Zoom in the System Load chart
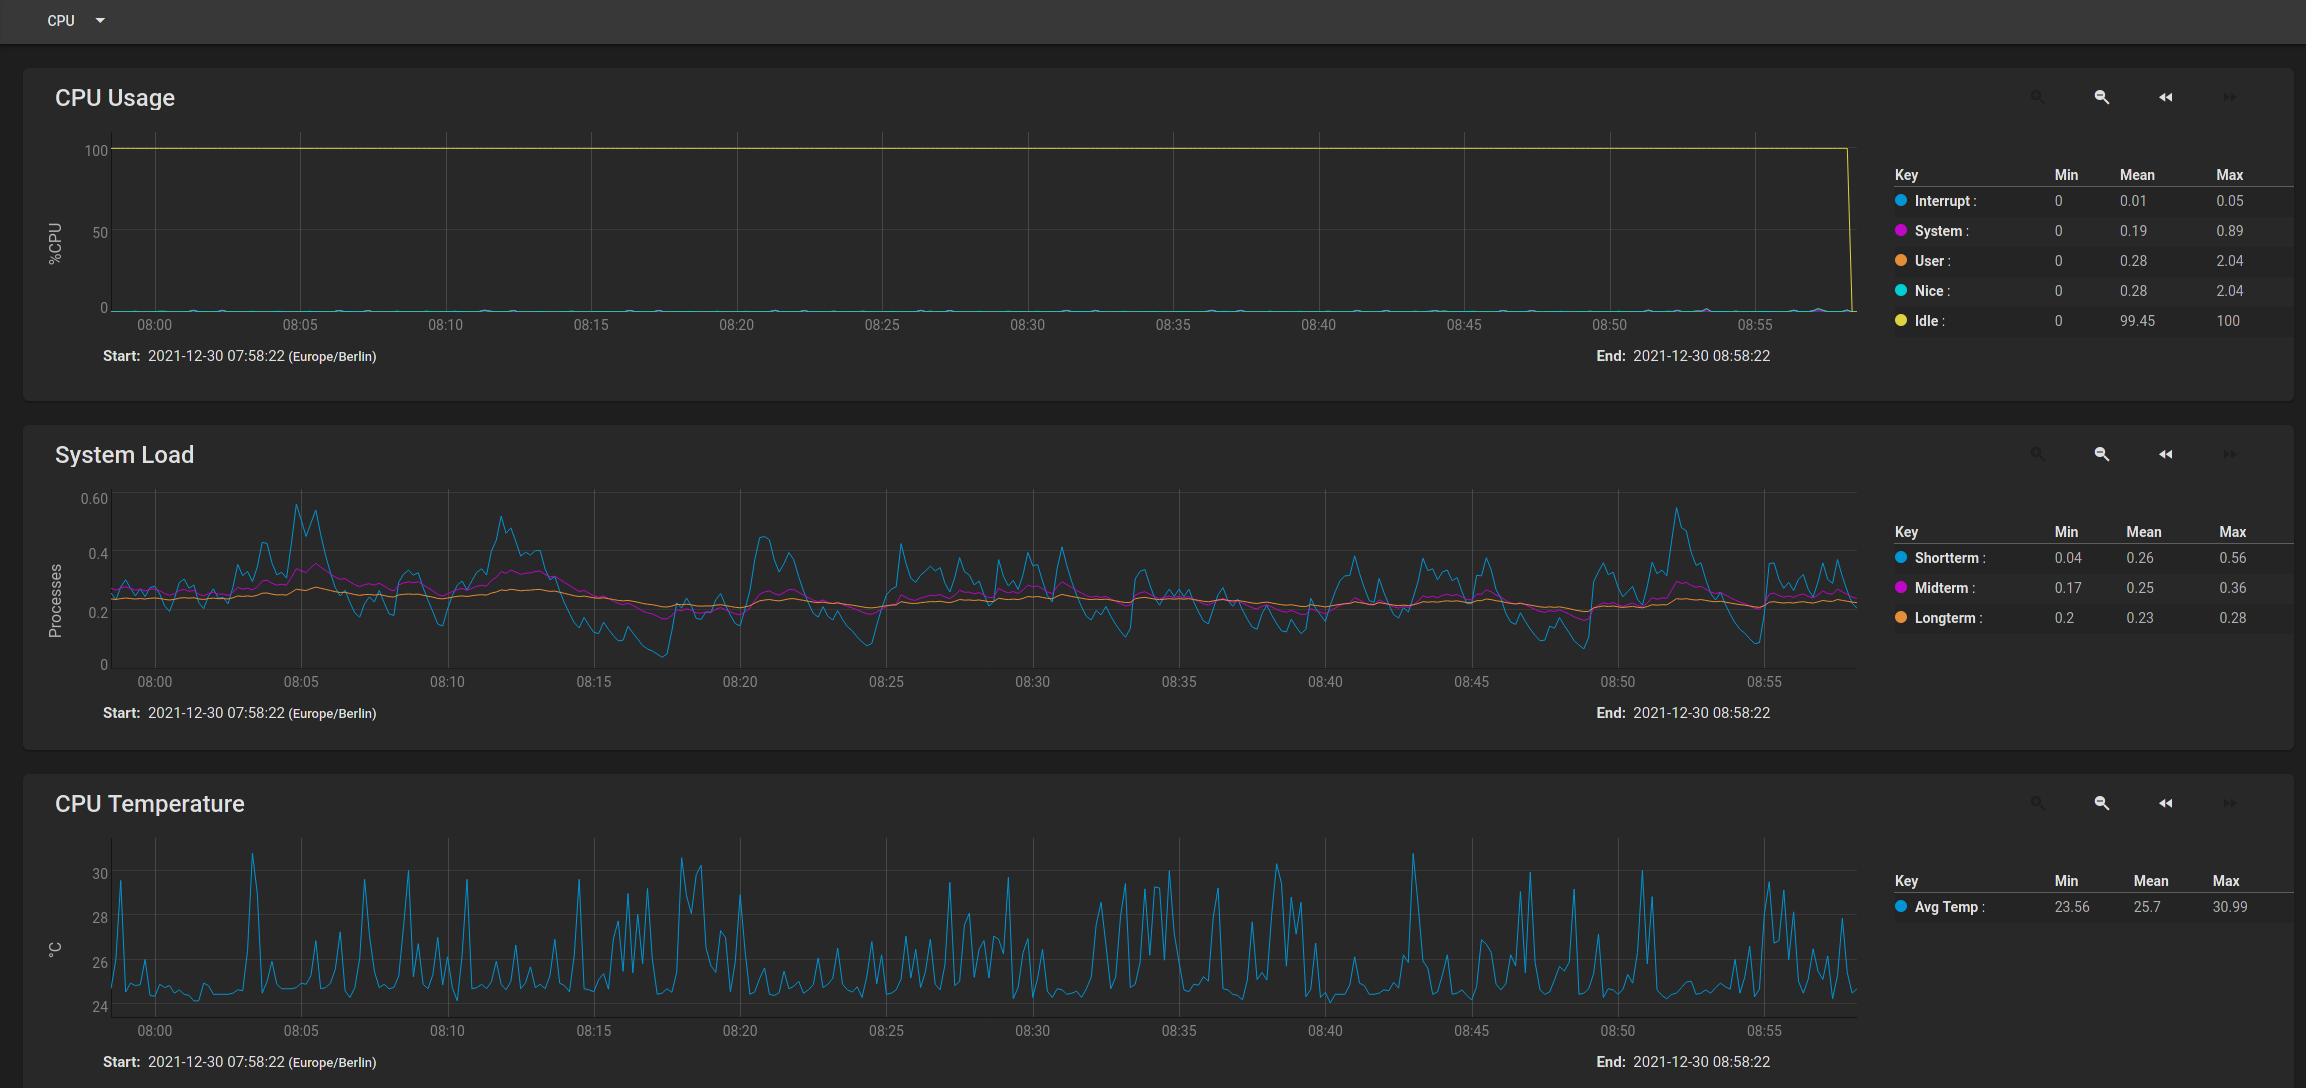Screen dimensions: 2306x1088 tap(2037, 454)
